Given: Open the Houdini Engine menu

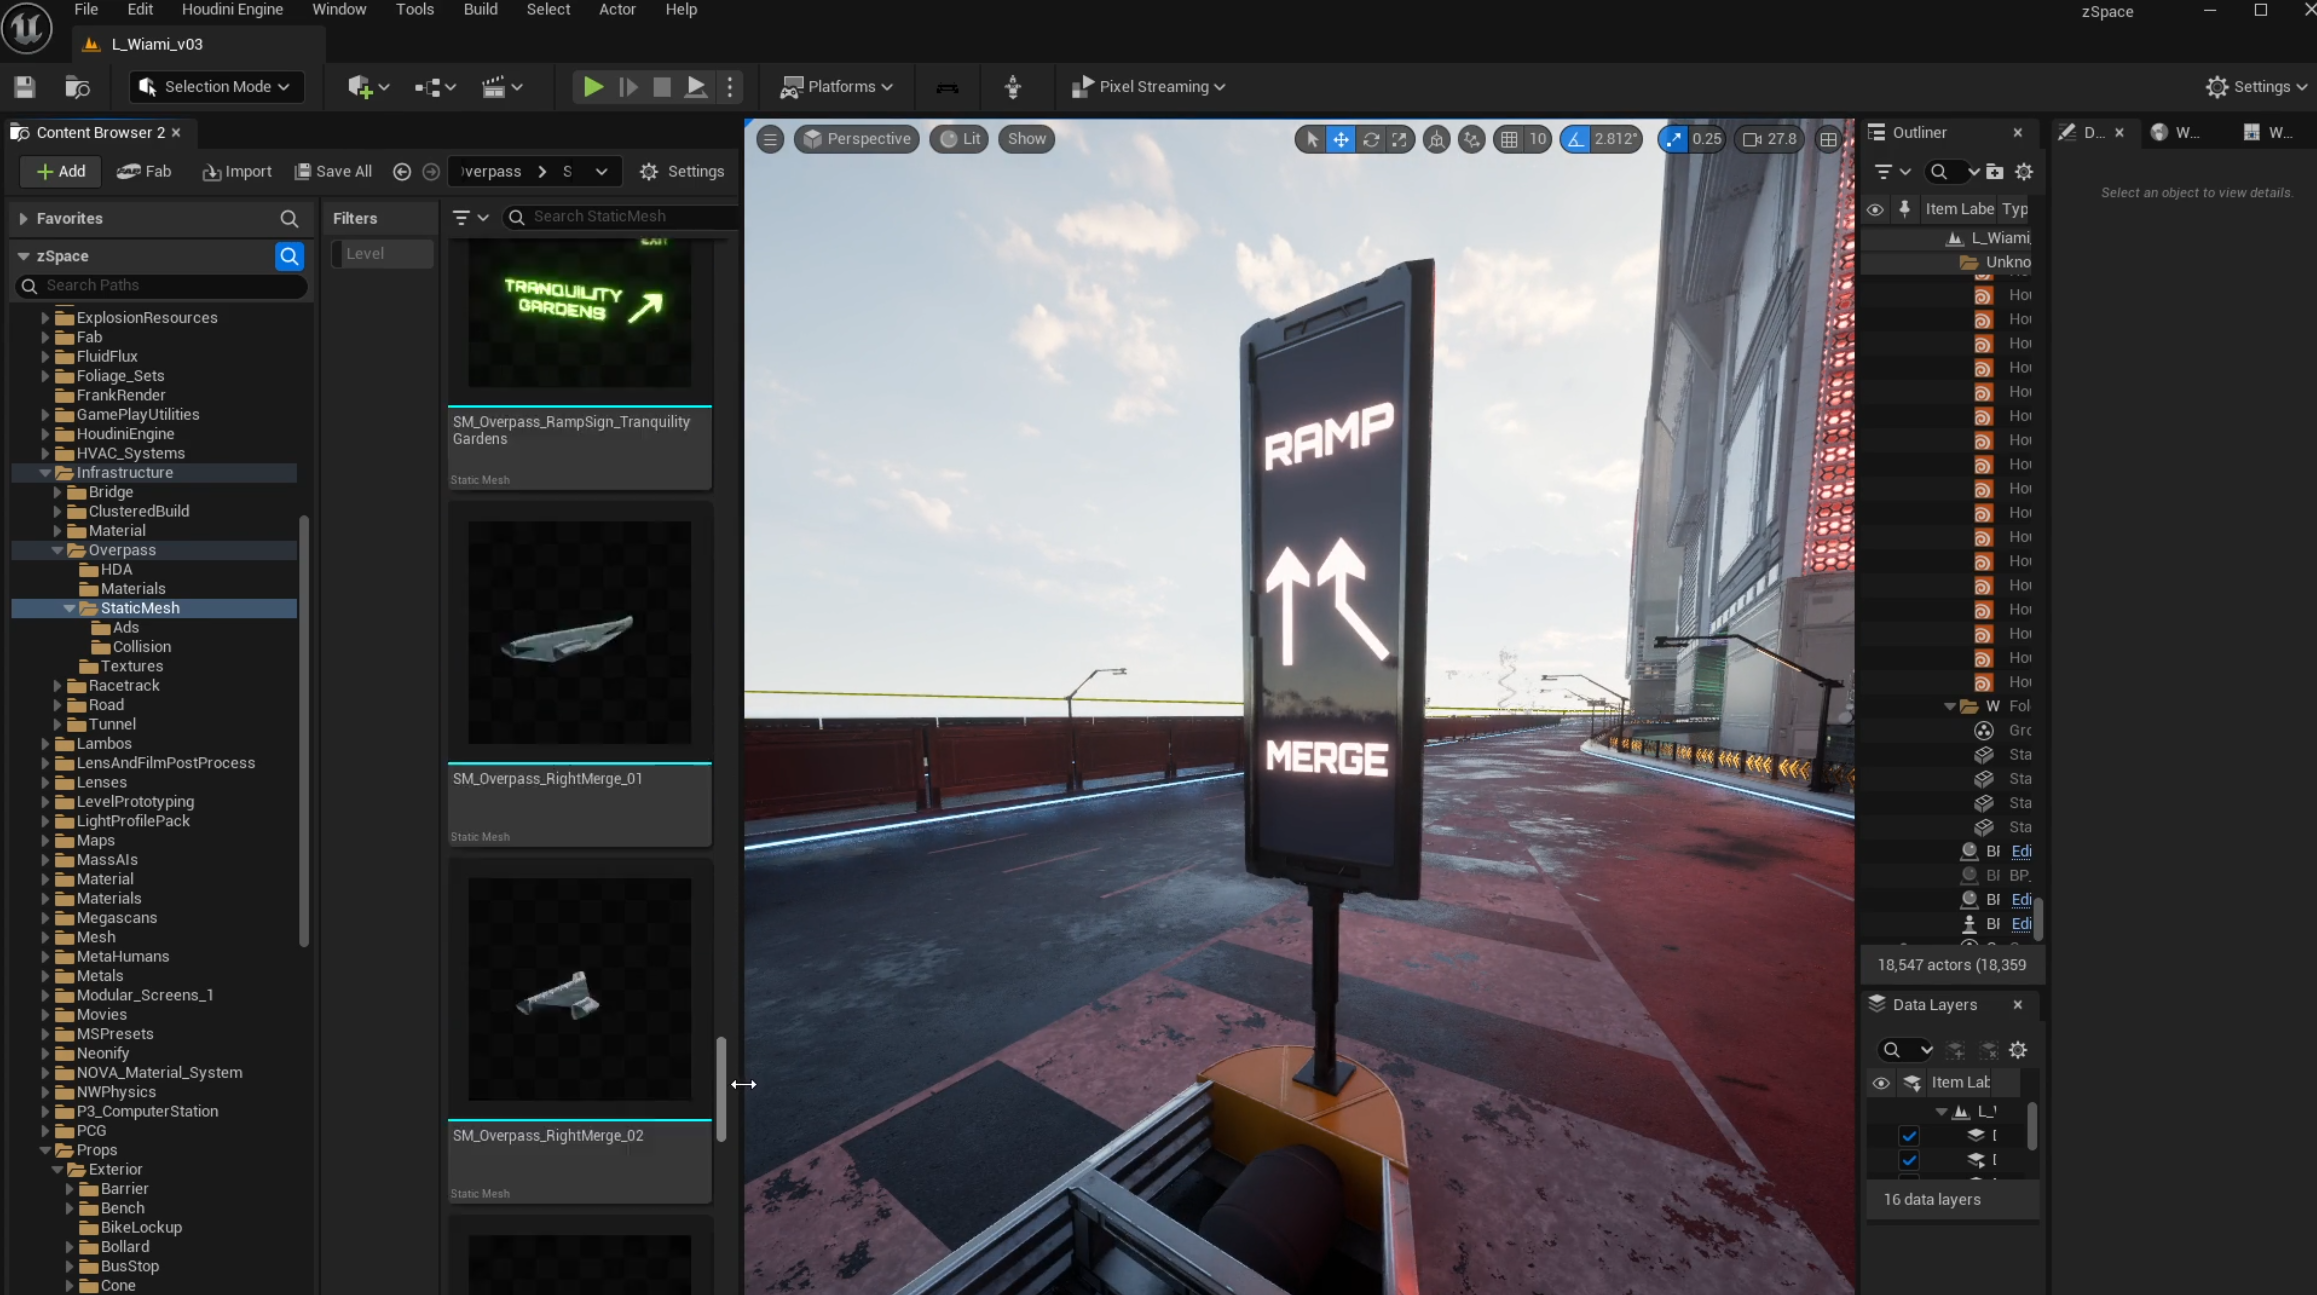Looking at the screenshot, I should 232,9.
